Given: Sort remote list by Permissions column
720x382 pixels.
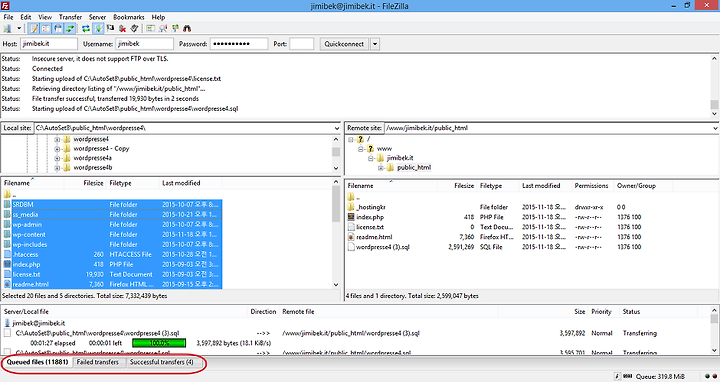Looking at the screenshot, I should pyautogui.click(x=591, y=186).
